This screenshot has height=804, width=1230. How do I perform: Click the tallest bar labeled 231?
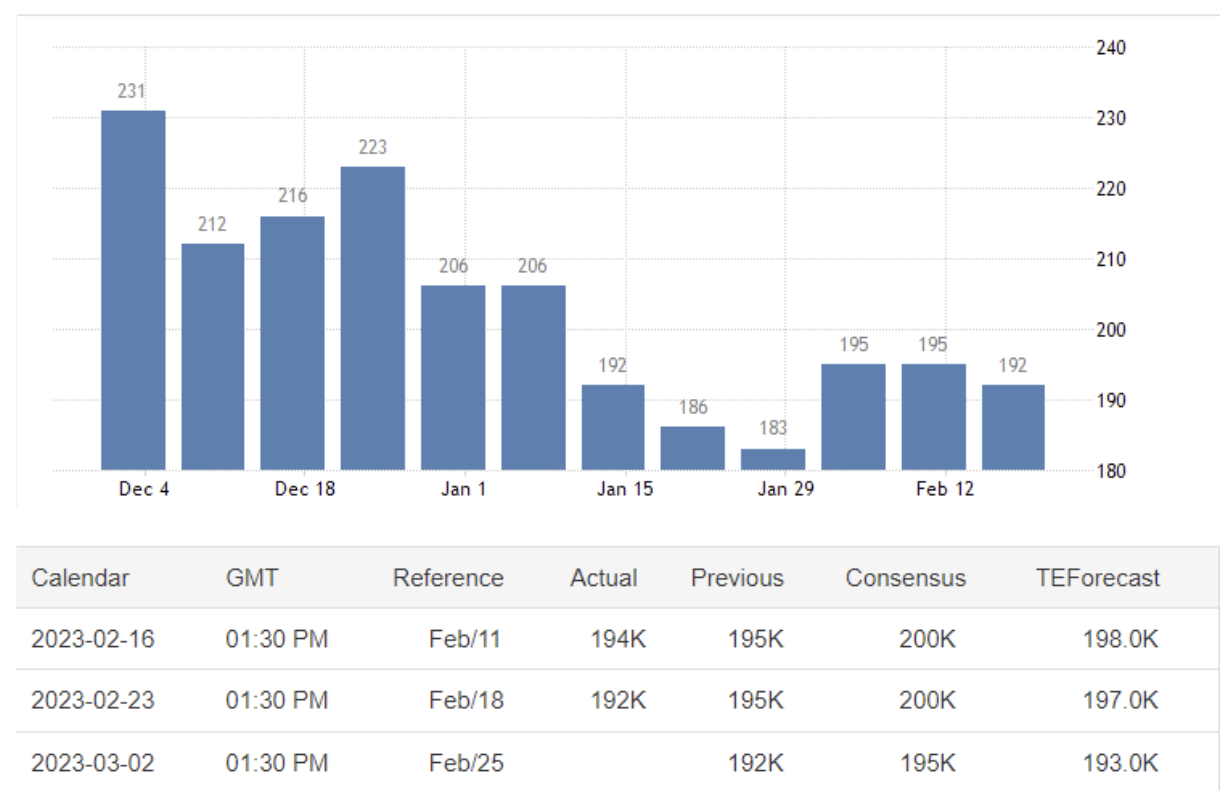(x=133, y=290)
